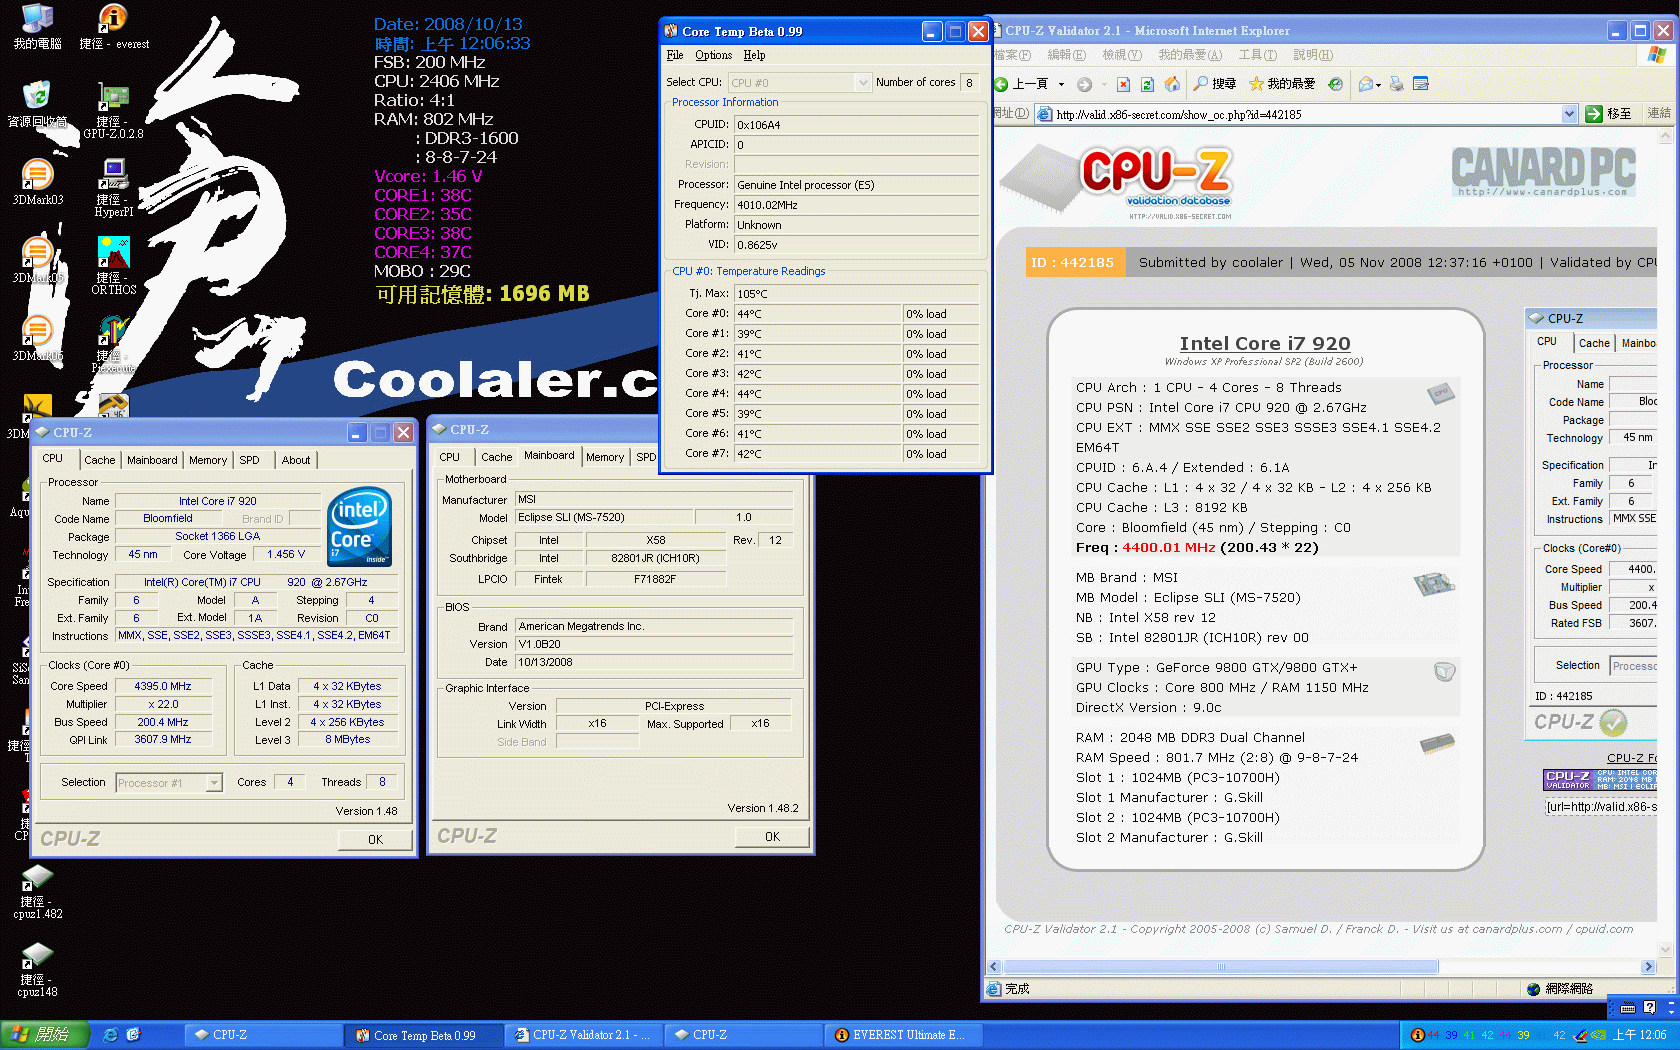The height and width of the screenshot is (1050, 1680).
Task: Click the Refresh icon in Internet Explorer toolbar
Action: tap(1147, 84)
